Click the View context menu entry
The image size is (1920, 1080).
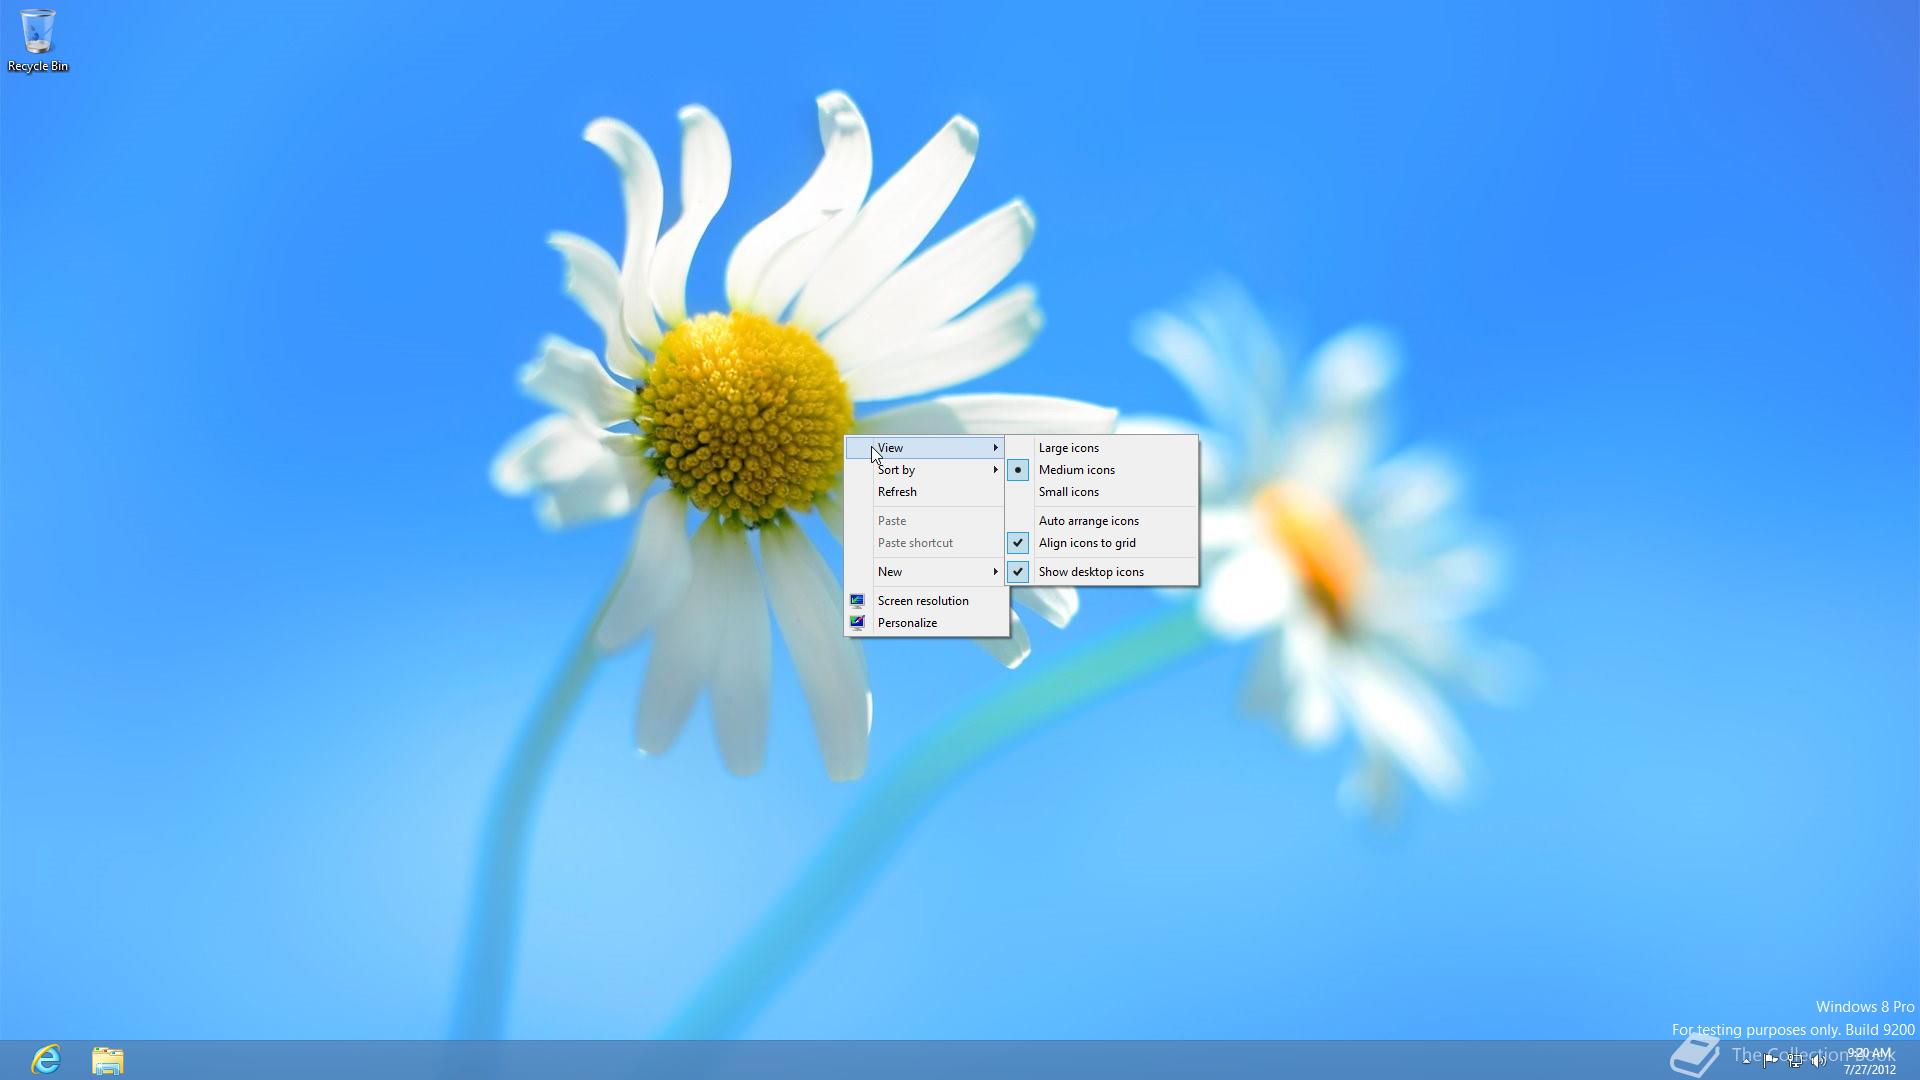[891, 448]
